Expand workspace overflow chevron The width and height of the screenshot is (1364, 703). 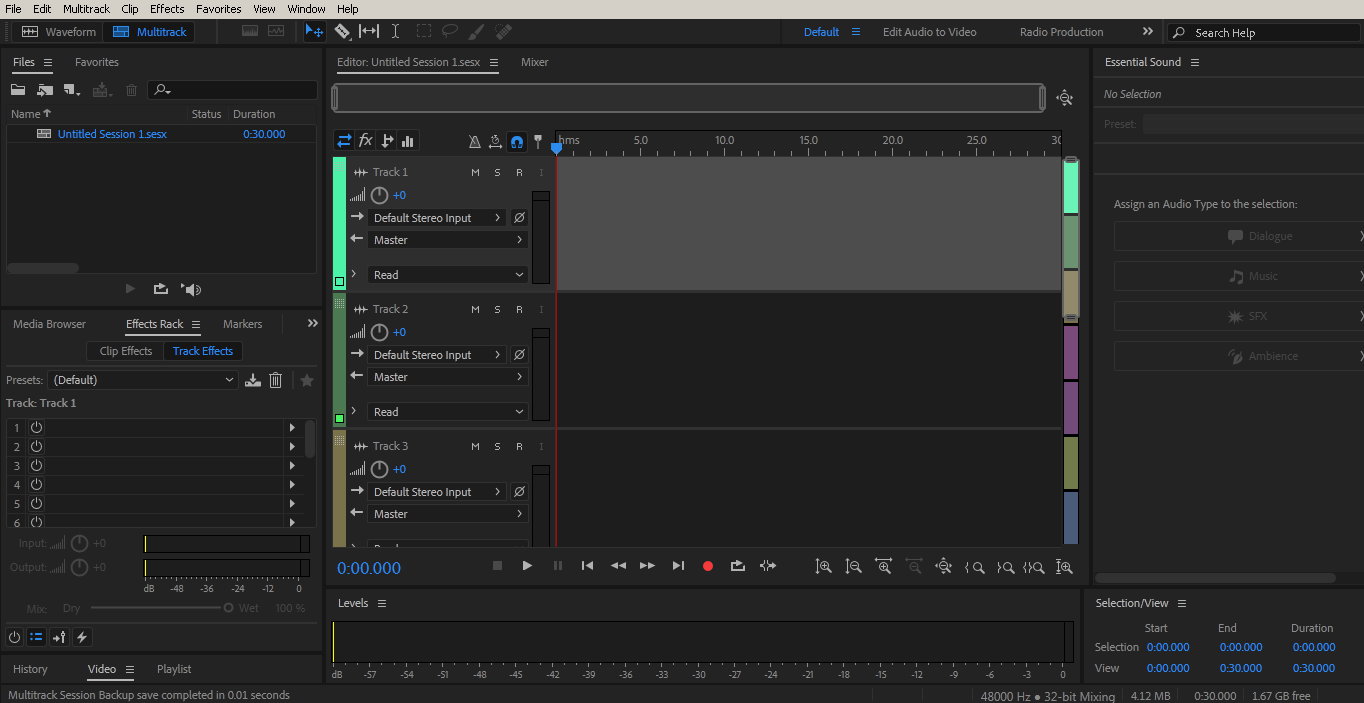pyautogui.click(x=1147, y=32)
